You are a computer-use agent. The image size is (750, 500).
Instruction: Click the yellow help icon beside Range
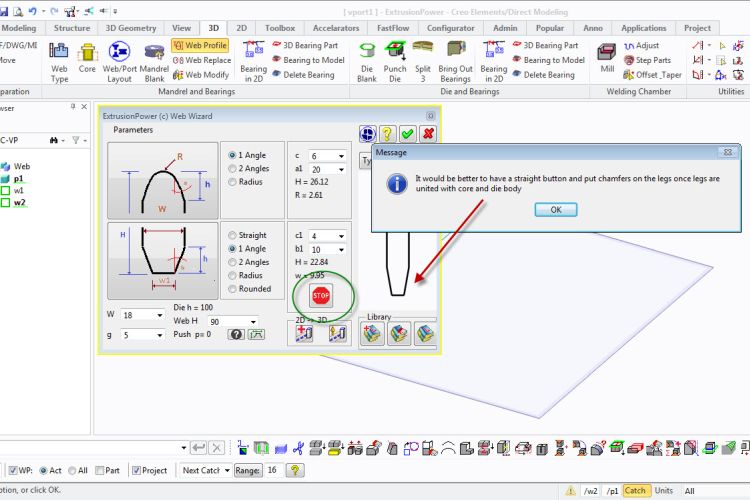click(x=295, y=470)
